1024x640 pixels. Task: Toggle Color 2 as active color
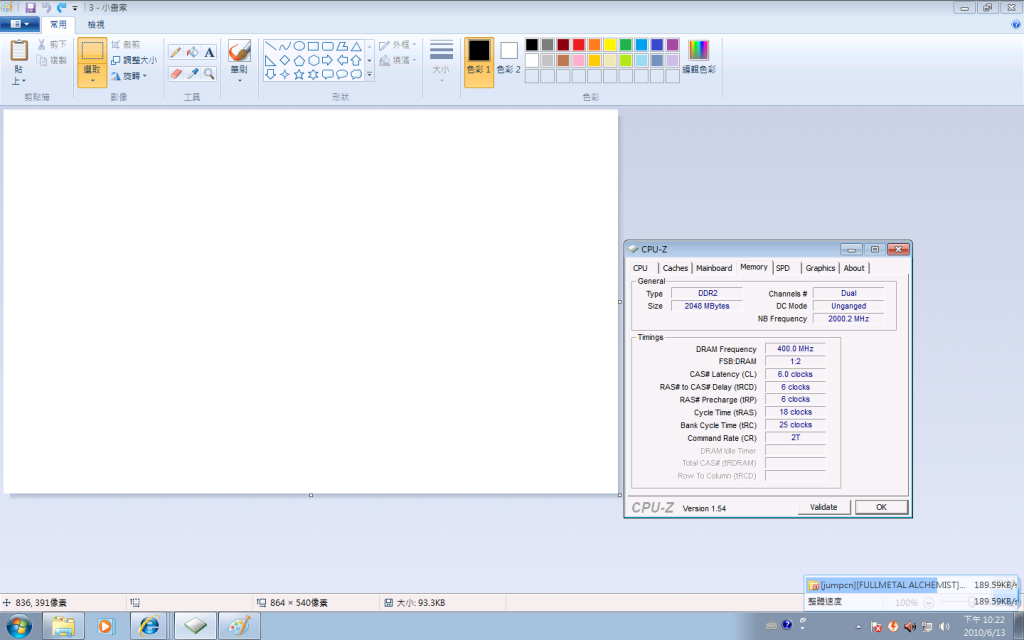(x=509, y=56)
